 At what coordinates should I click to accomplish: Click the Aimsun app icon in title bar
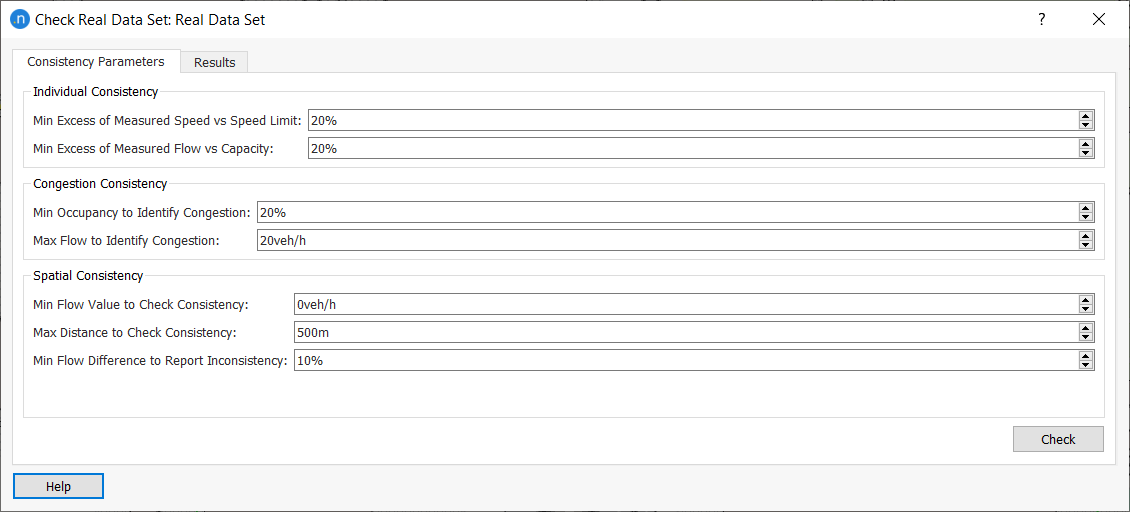click(19, 19)
